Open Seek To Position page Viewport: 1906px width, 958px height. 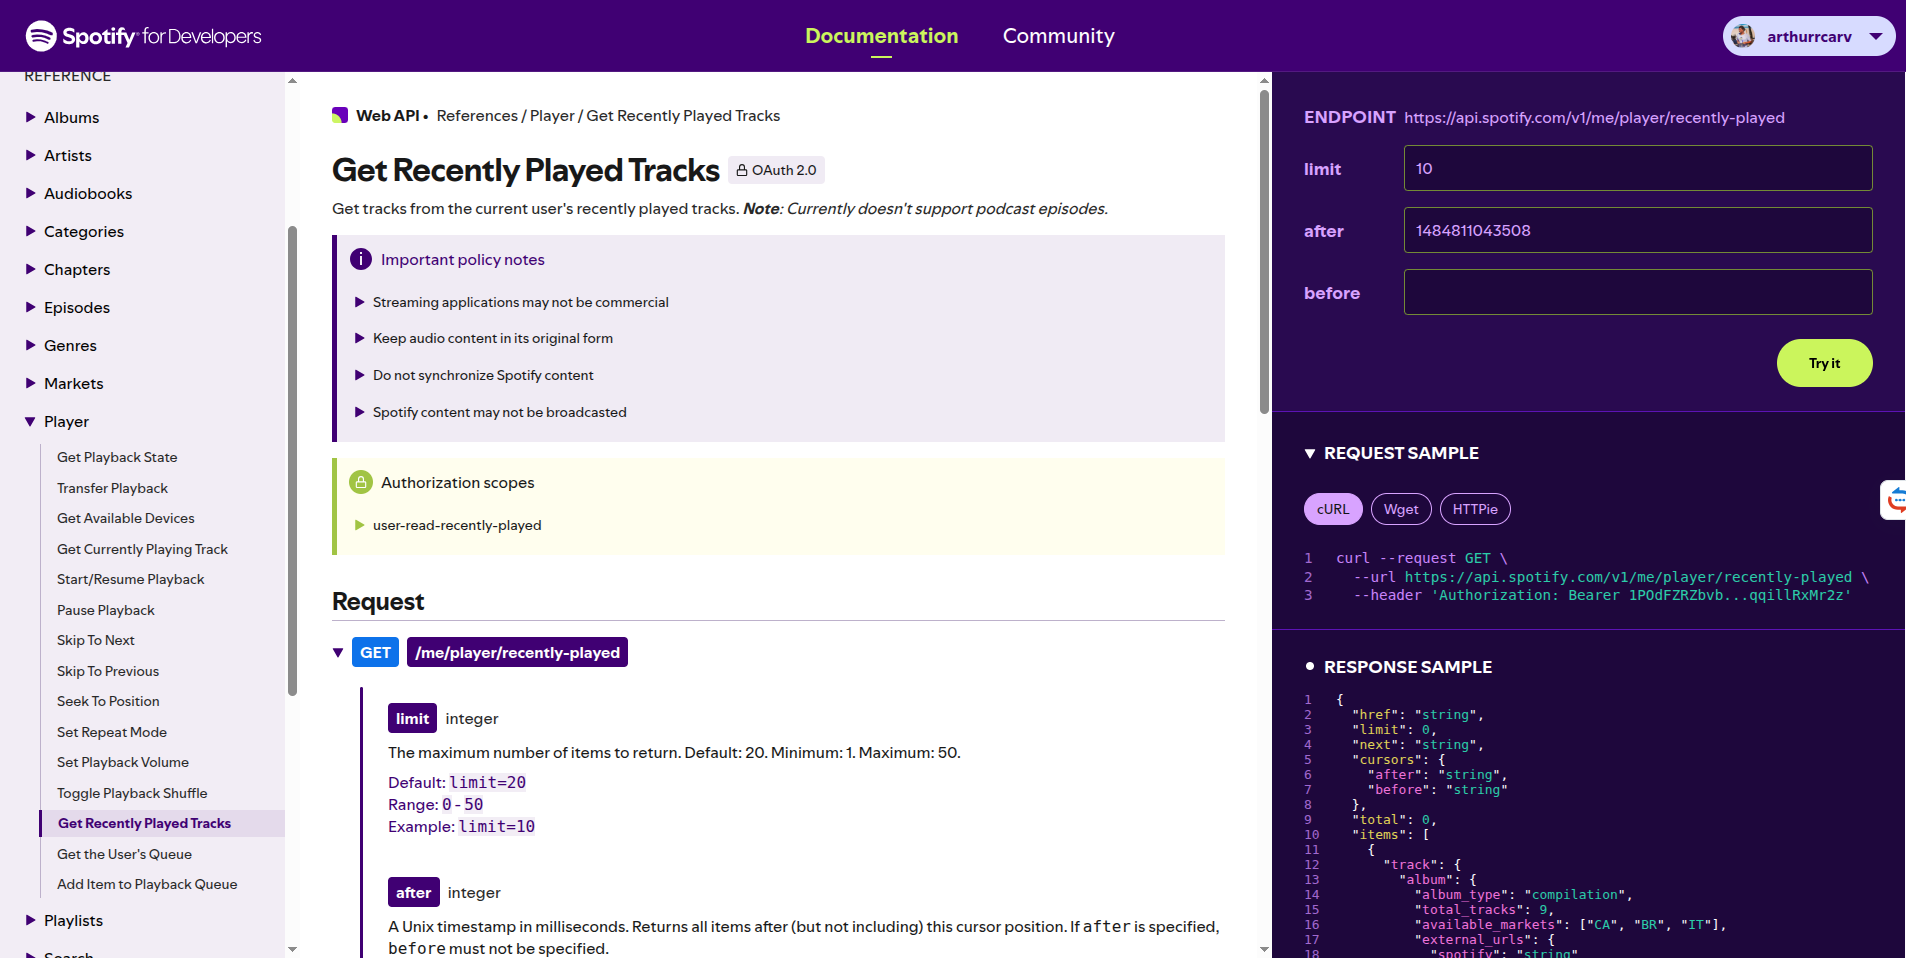pyautogui.click(x=108, y=701)
